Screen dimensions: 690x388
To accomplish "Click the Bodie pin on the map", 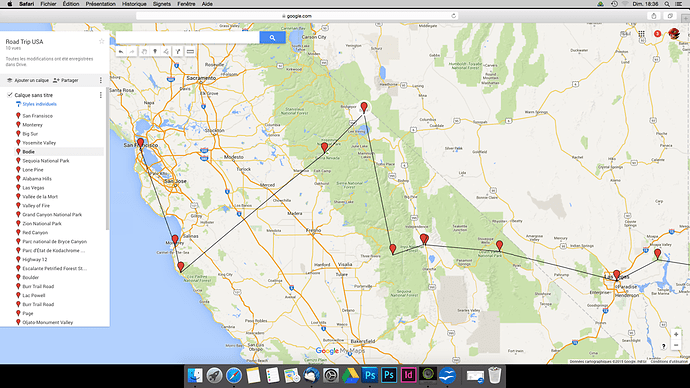I will (364, 107).
